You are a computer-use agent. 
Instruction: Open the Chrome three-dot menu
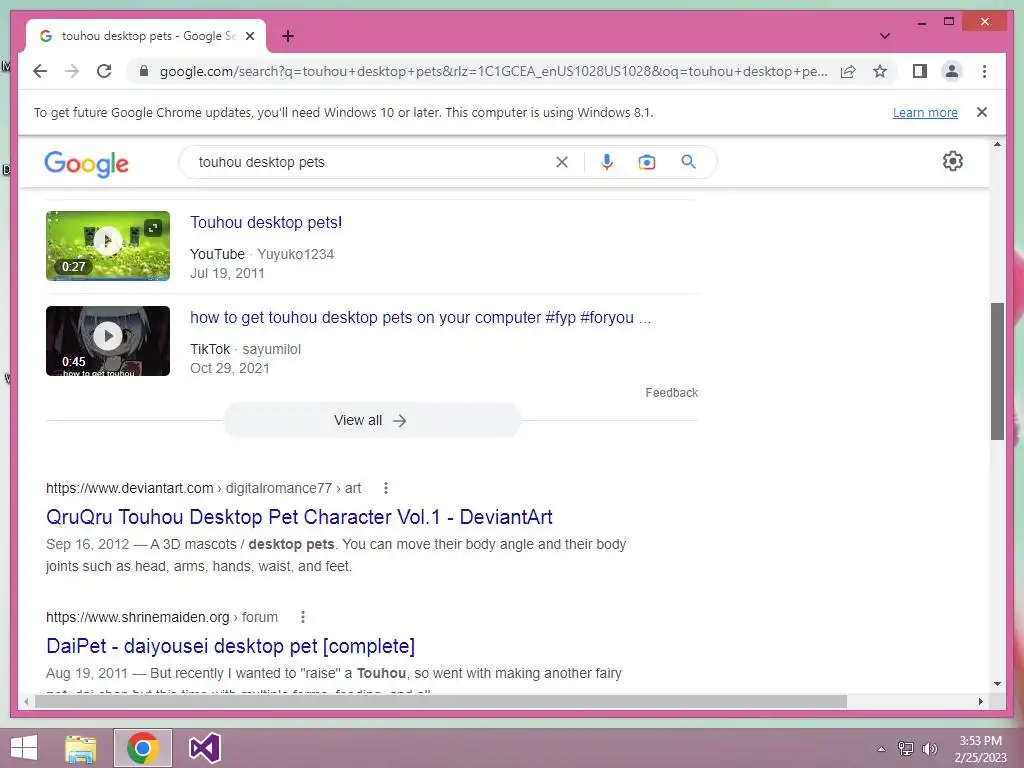coord(984,71)
